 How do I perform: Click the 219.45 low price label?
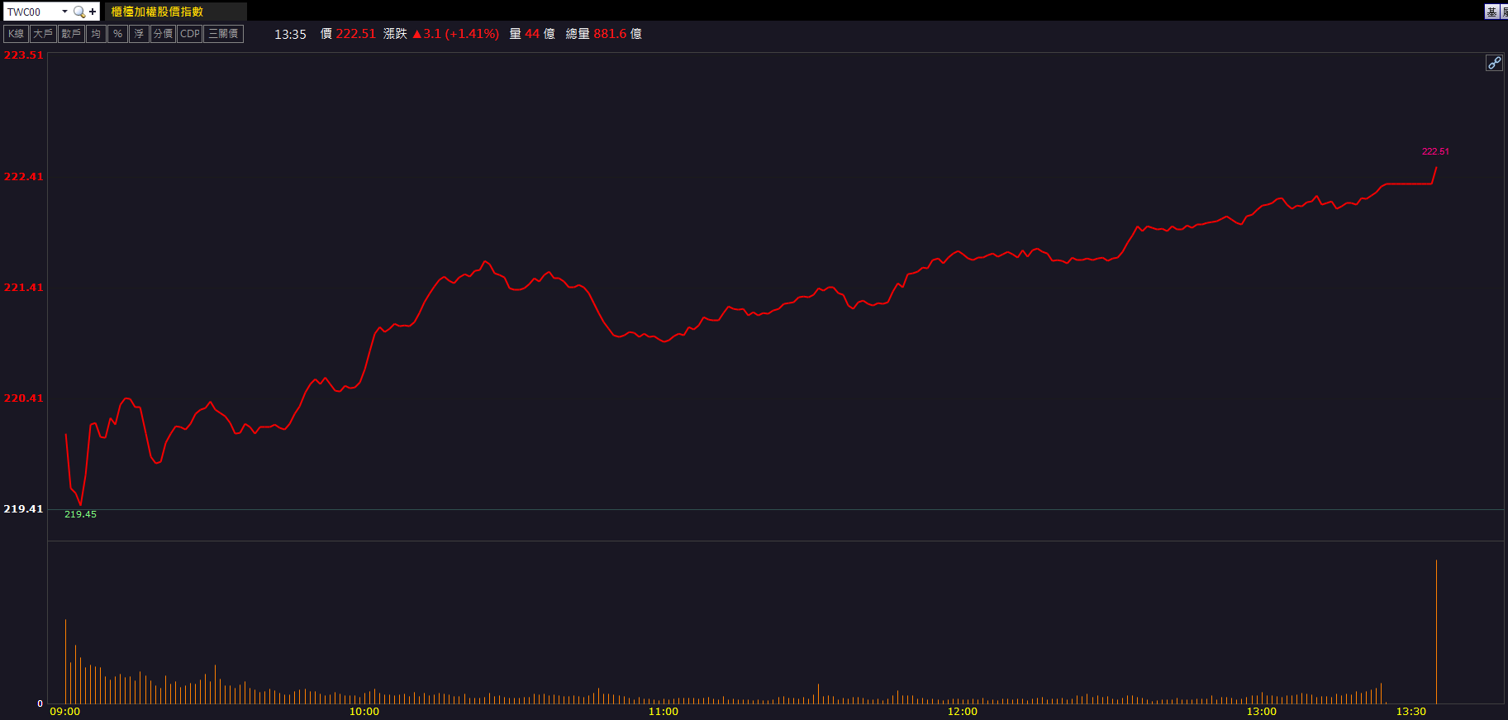coord(80,514)
